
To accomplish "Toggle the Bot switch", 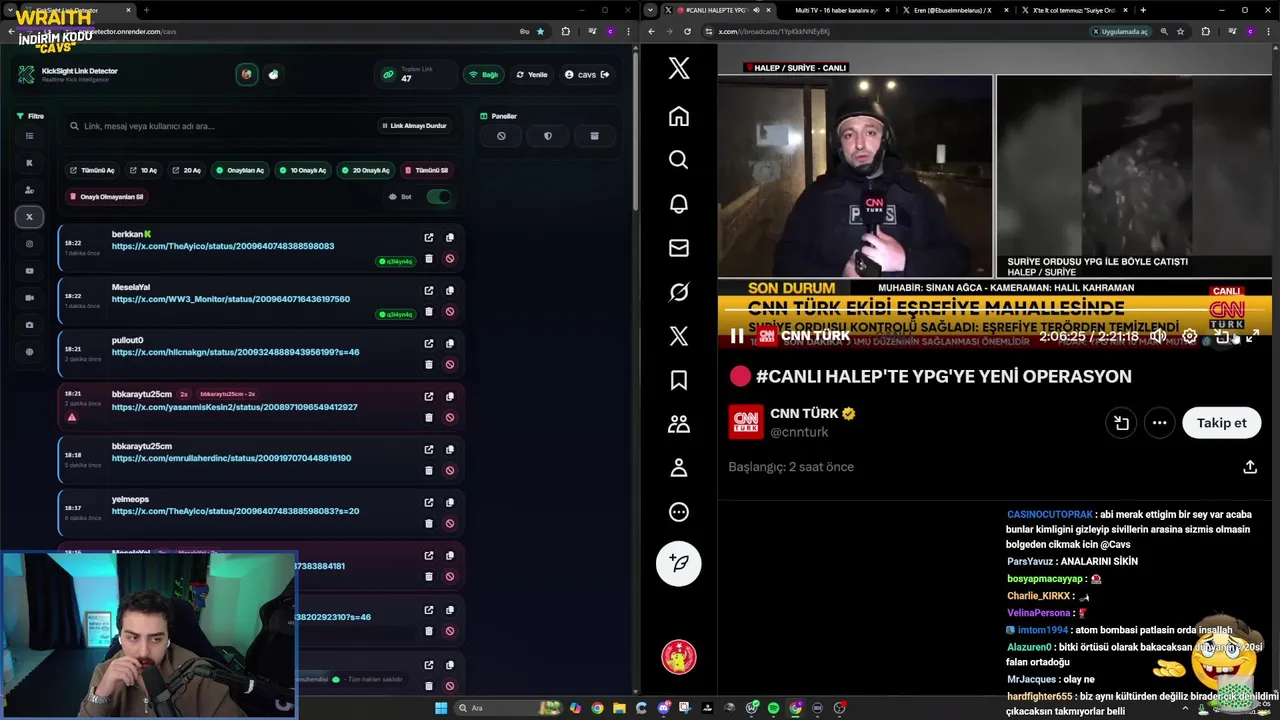I will (x=438, y=196).
